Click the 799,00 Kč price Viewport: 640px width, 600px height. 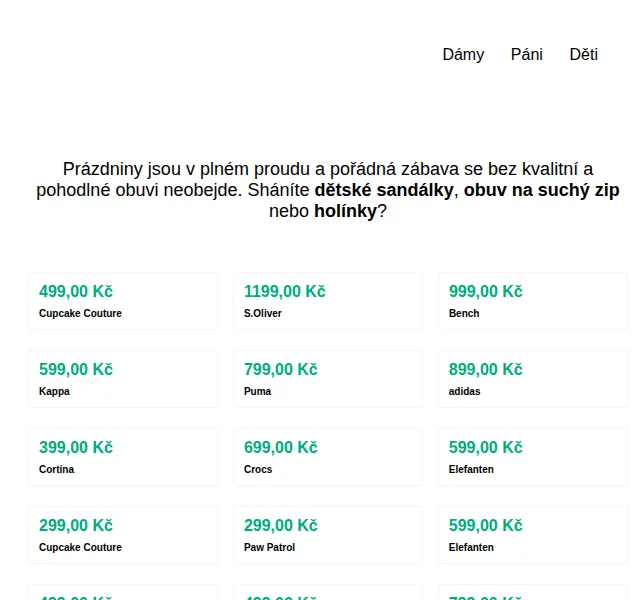pos(281,369)
